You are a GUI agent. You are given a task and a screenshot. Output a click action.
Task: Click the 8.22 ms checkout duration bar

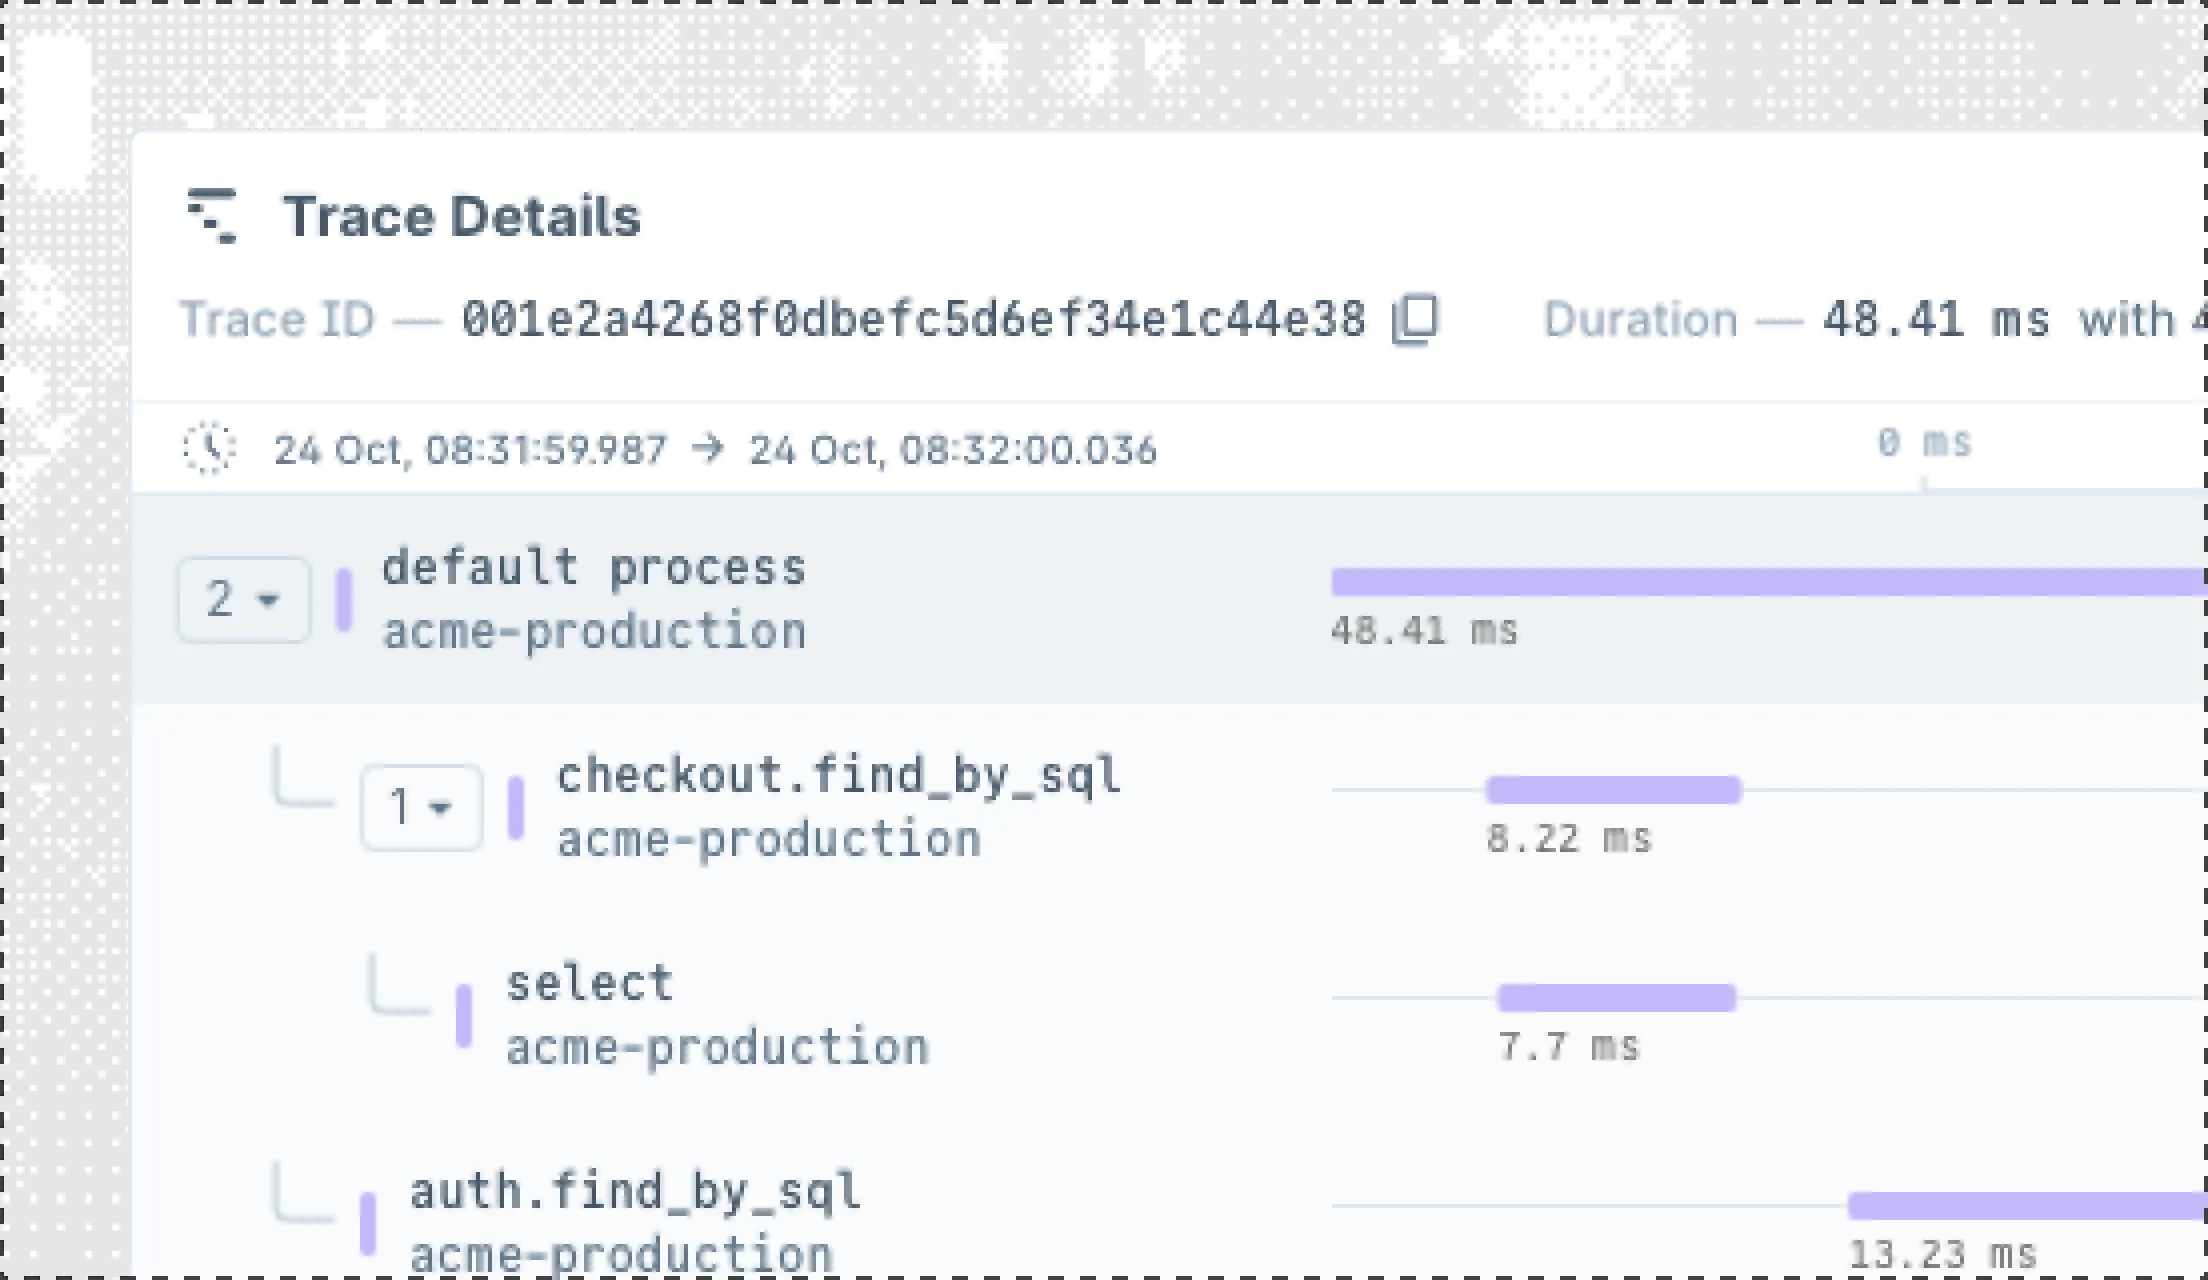tap(1613, 790)
